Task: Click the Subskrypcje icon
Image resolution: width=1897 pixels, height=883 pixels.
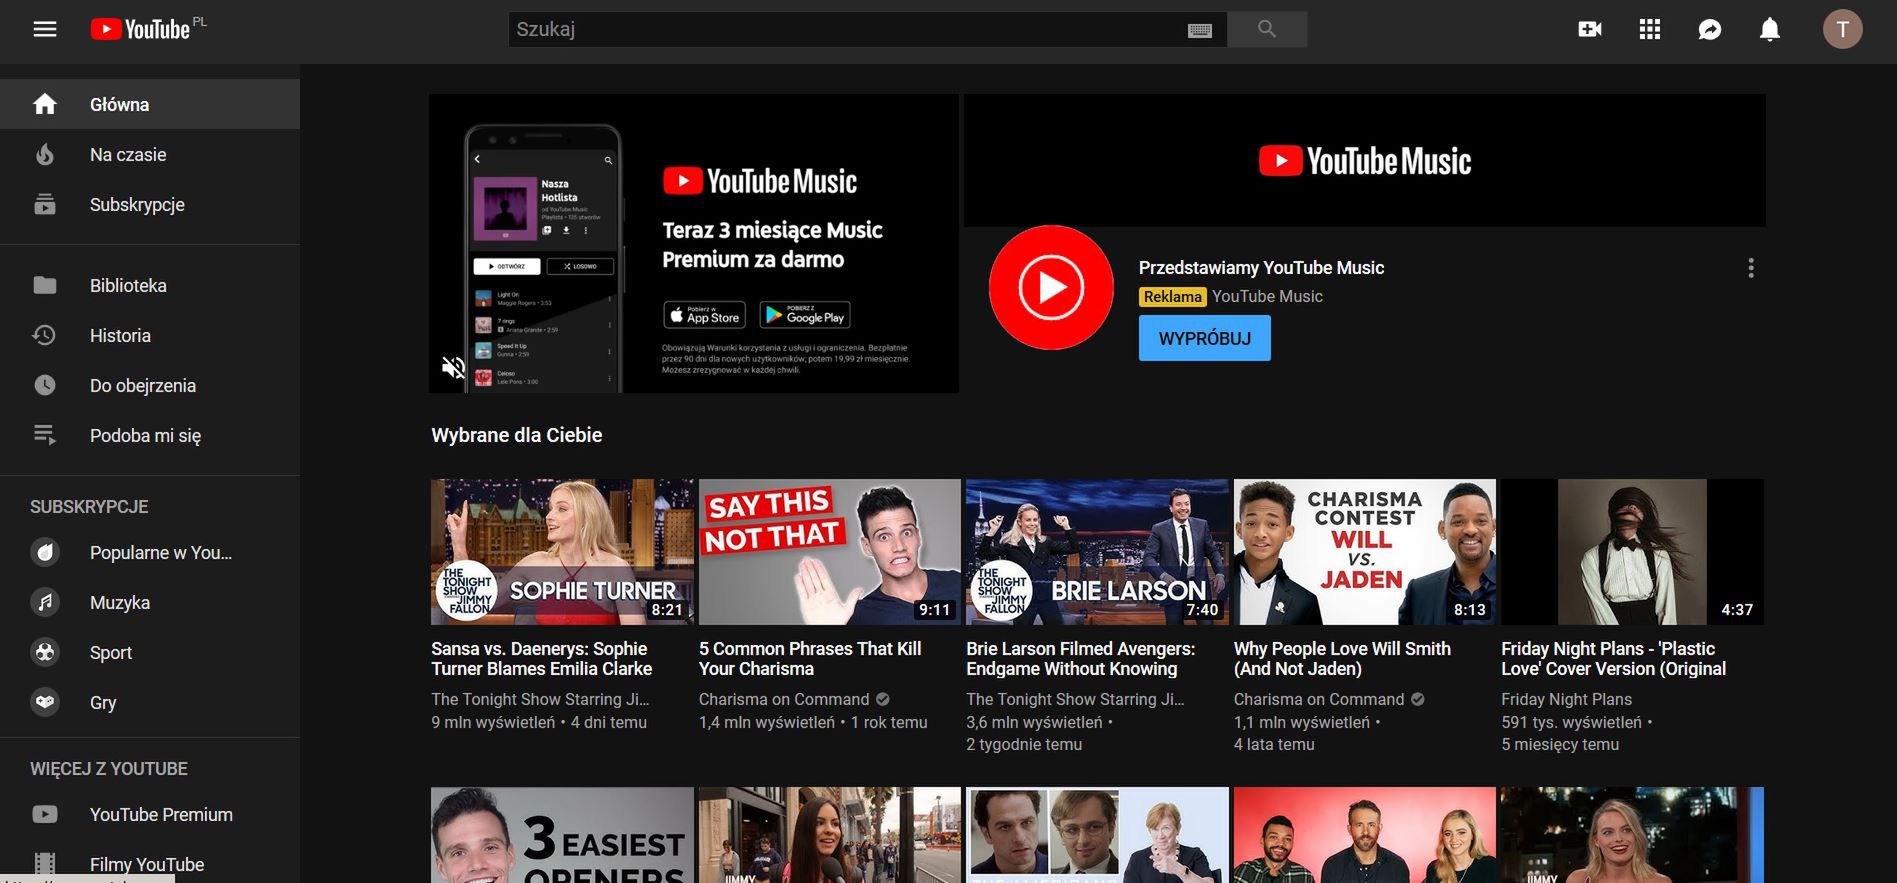Action: tap(45, 204)
